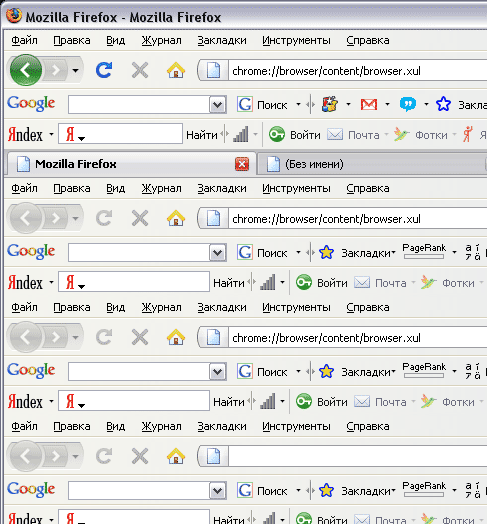The width and height of the screenshot is (487, 524).
Task: Close the Mozilla Firefox tab with red X
Action: click(242, 164)
